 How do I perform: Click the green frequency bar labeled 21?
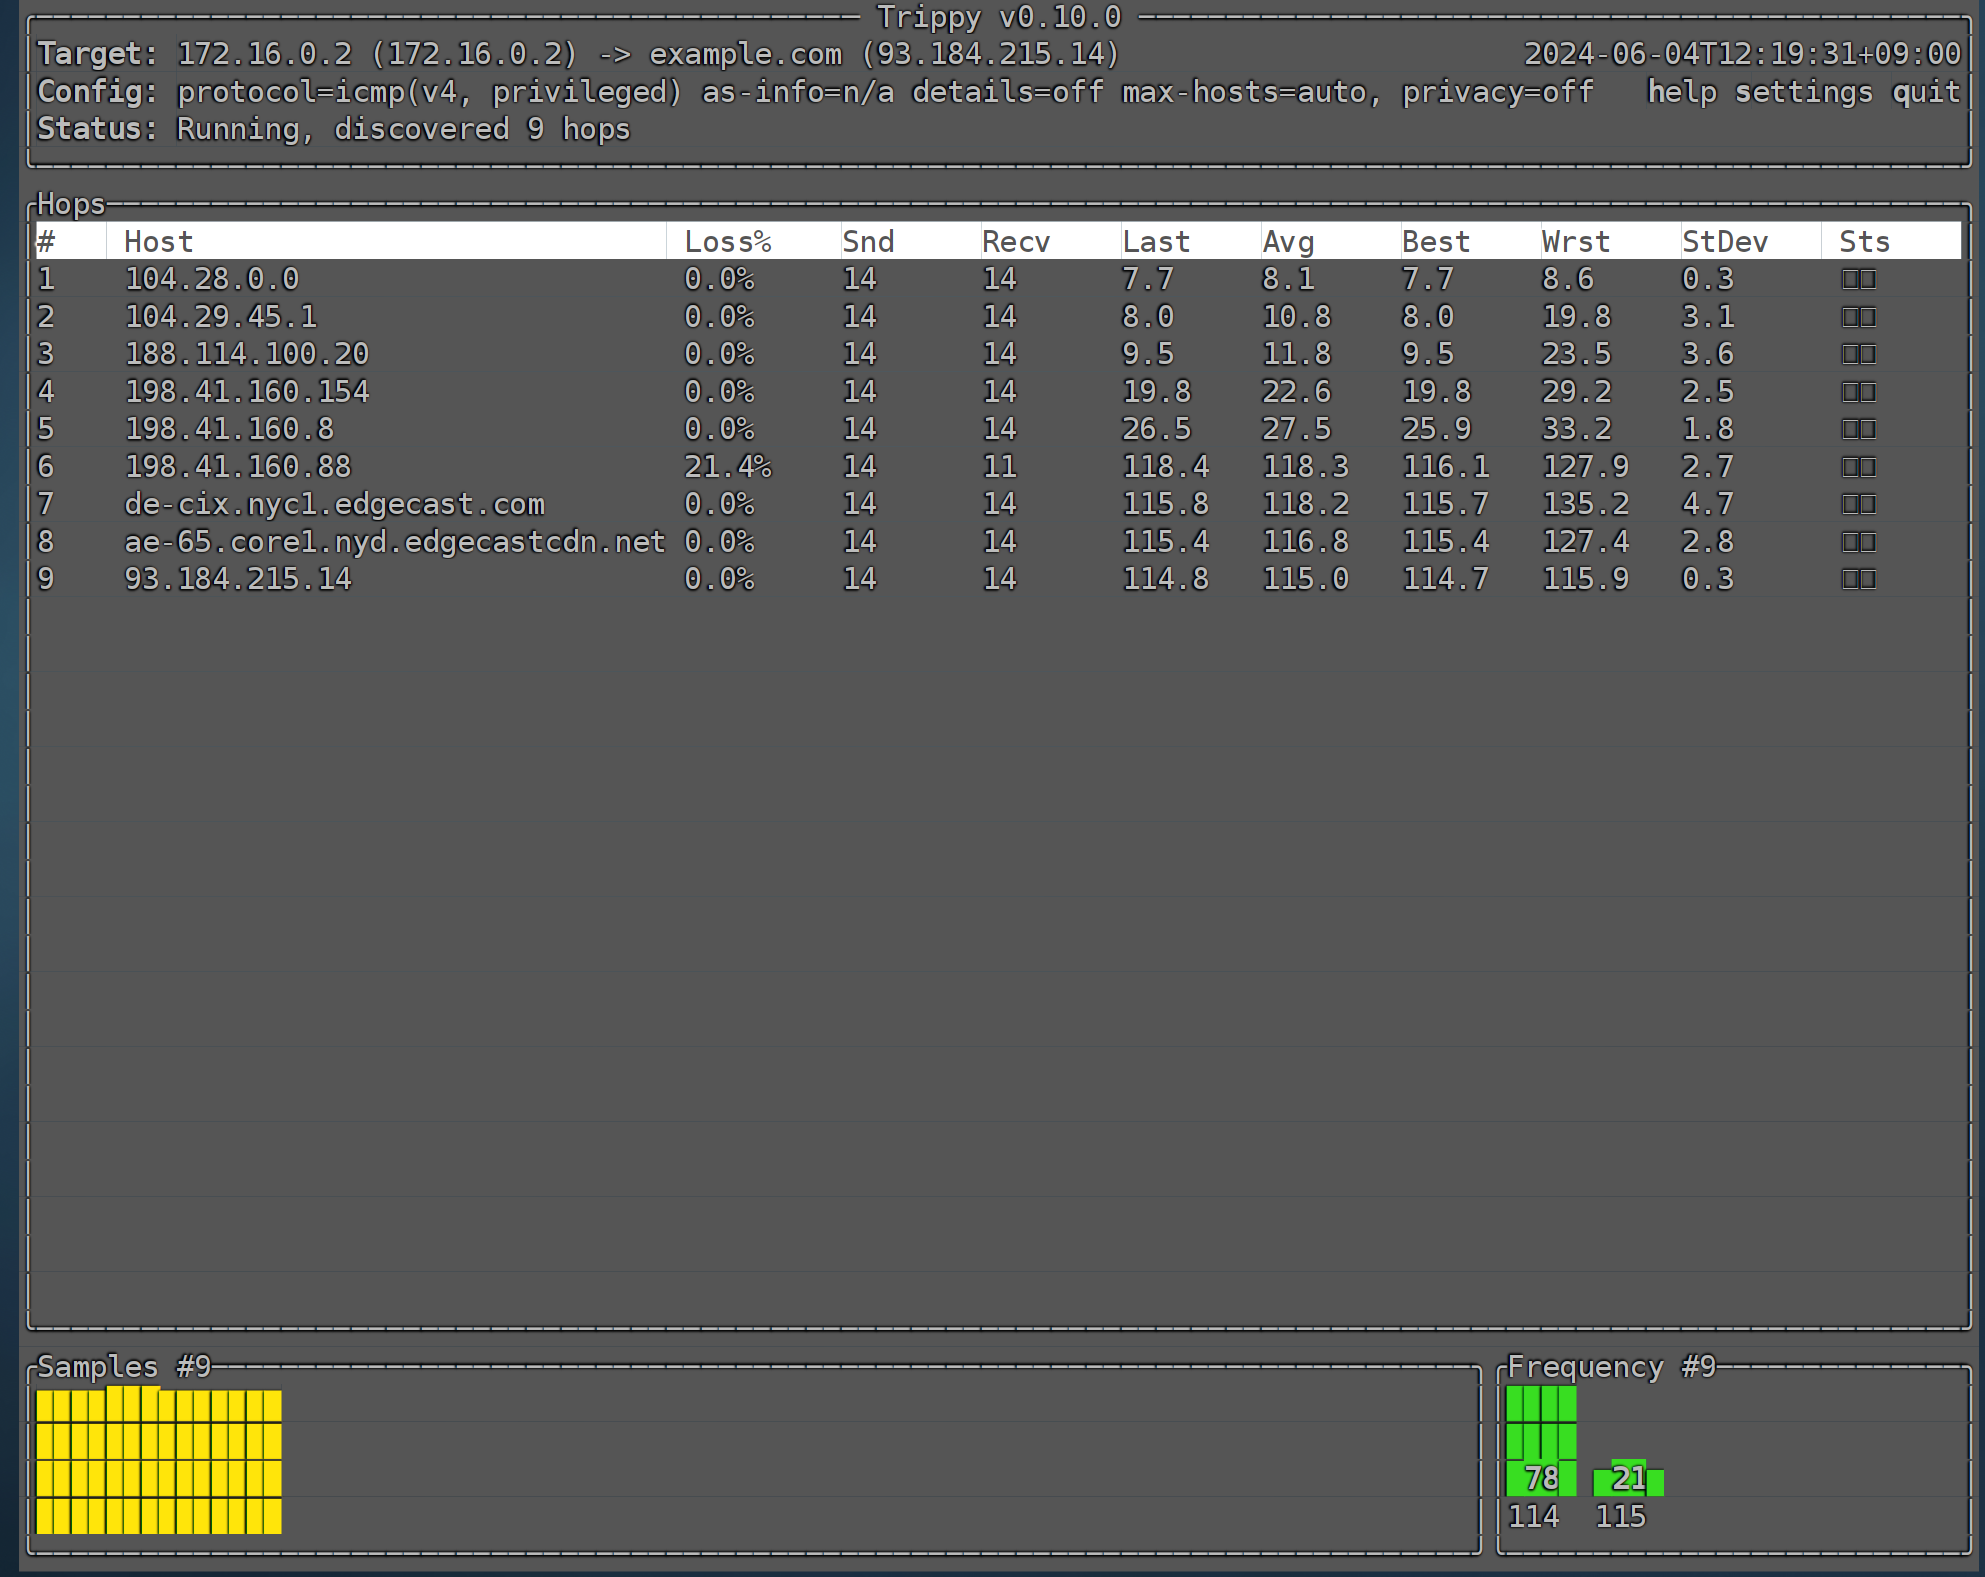pos(1628,1479)
